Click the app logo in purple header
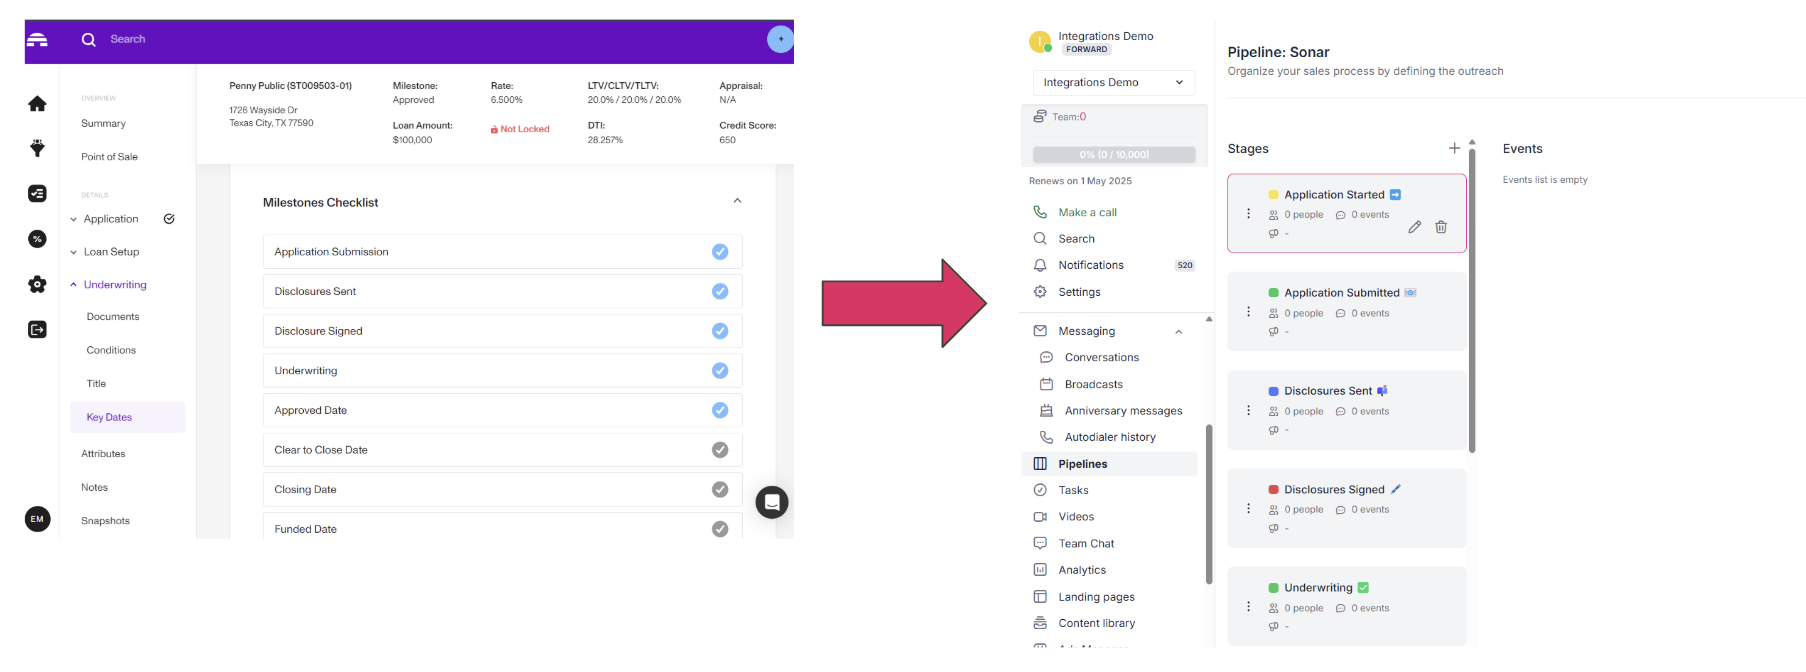This screenshot has height=672, width=1806. click(37, 40)
